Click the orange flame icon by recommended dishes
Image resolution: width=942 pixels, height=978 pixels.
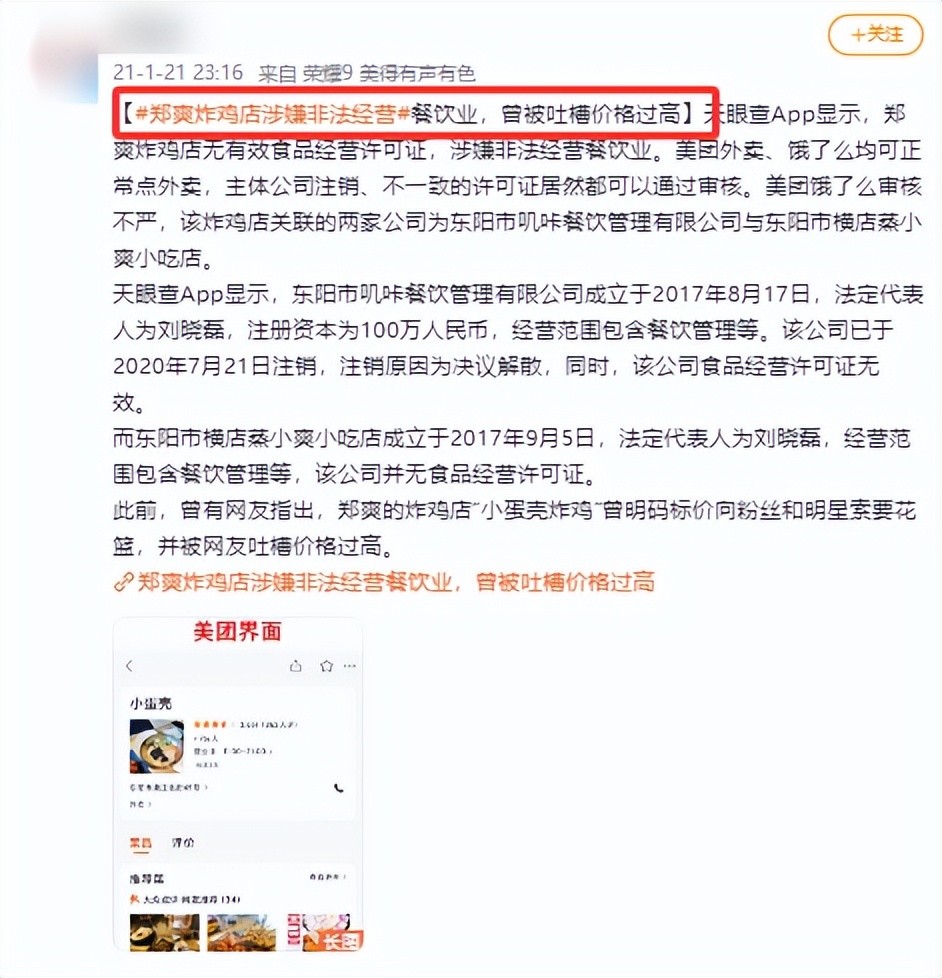pyautogui.click(x=134, y=899)
